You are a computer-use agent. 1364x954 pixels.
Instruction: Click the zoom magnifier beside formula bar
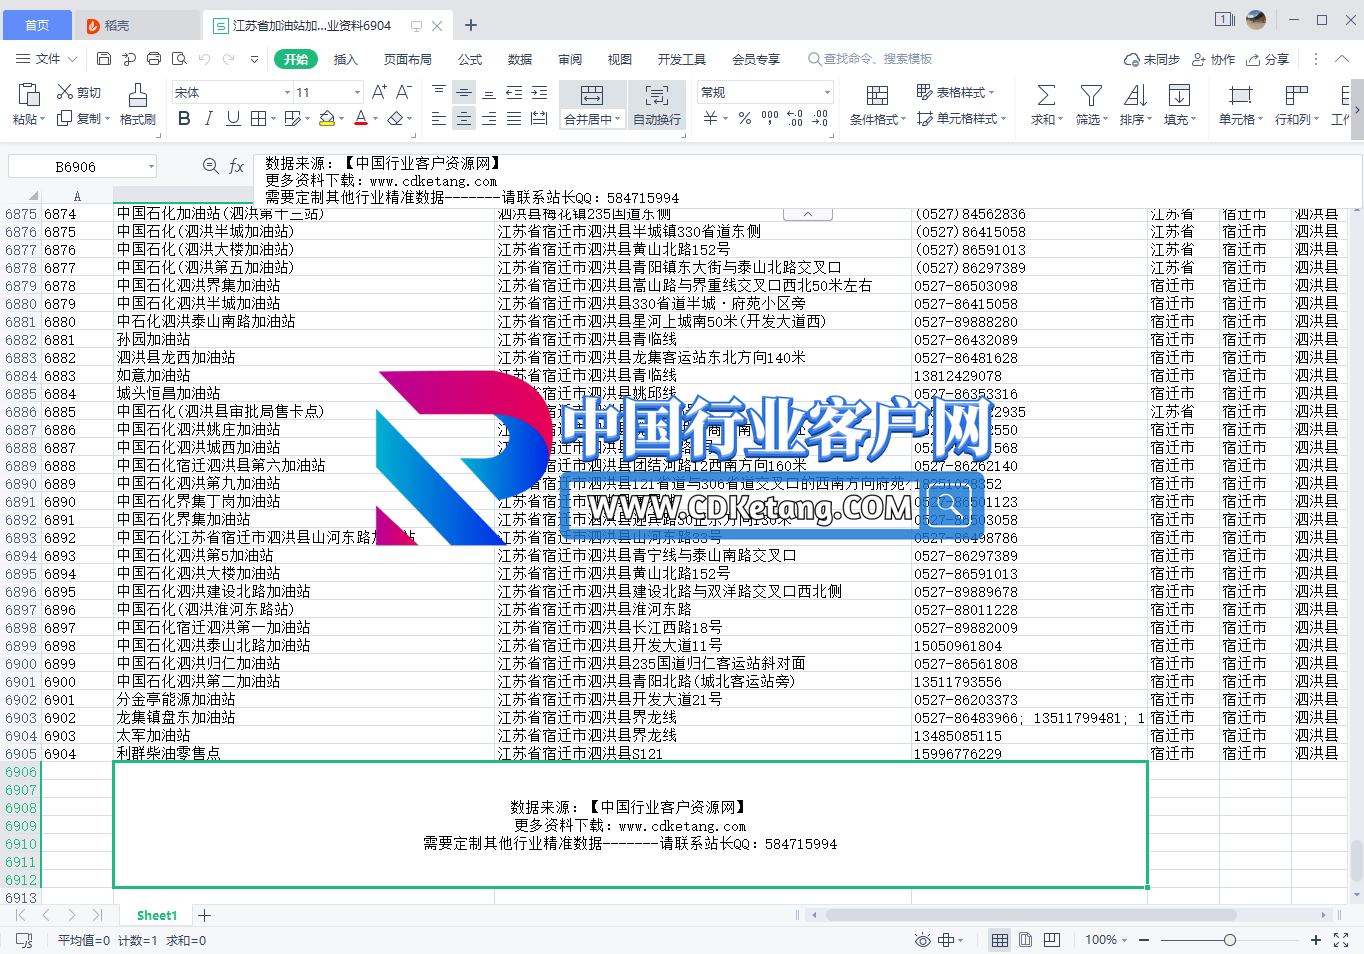pyautogui.click(x=210, y=166)
